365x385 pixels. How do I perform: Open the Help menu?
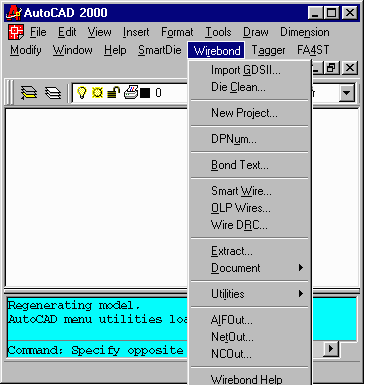point(115,50)
